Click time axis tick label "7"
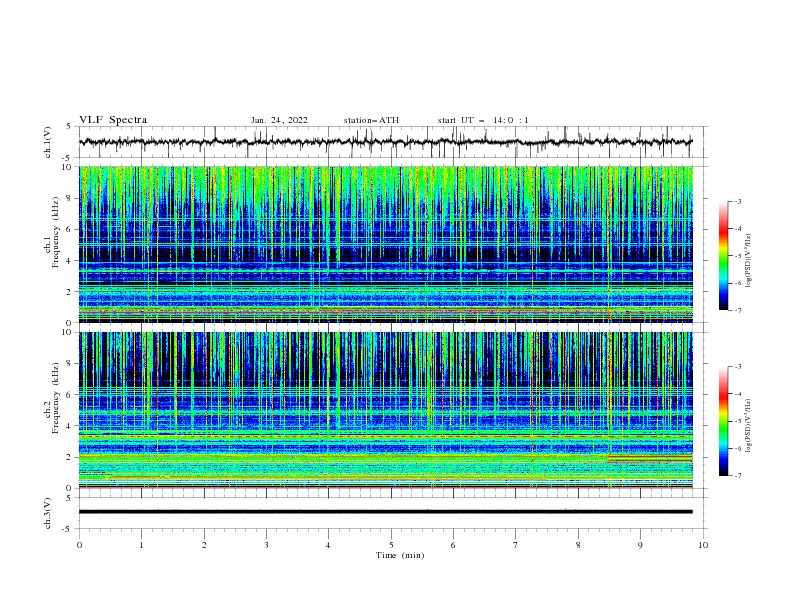792x612 pixels. (516, 545)
